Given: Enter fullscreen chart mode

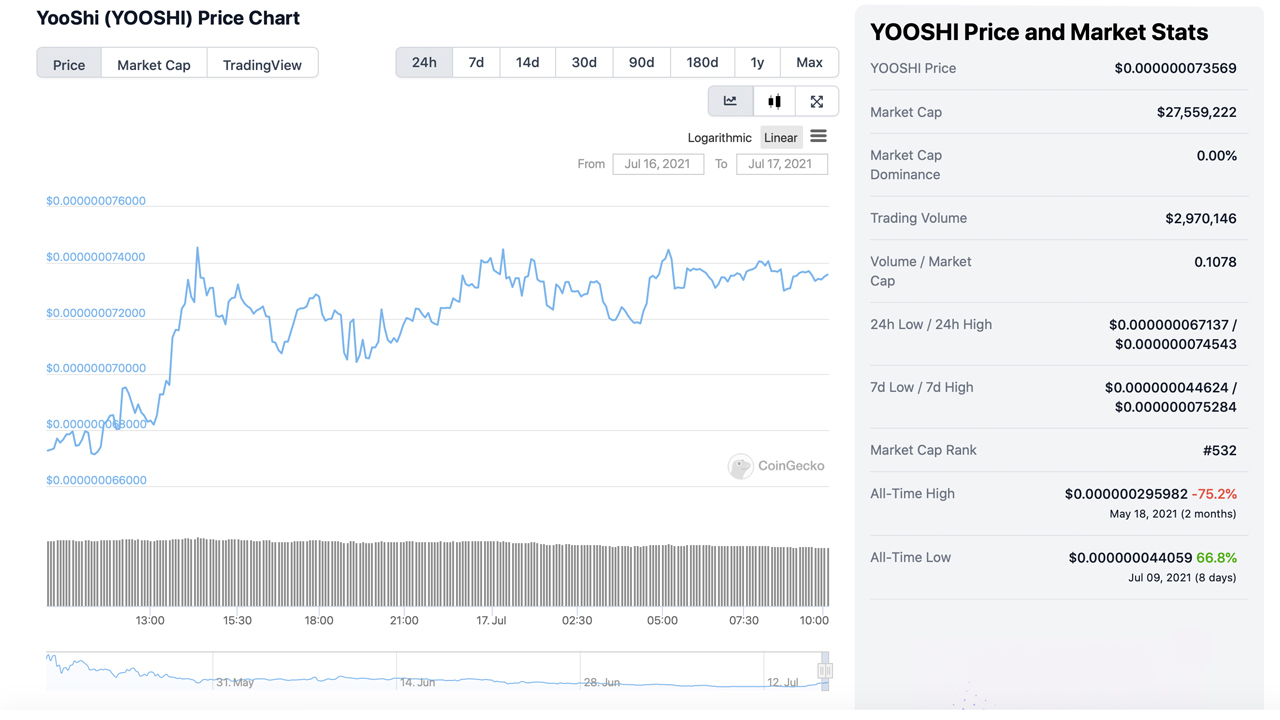Looking at the screenshot, I should 816,101.
